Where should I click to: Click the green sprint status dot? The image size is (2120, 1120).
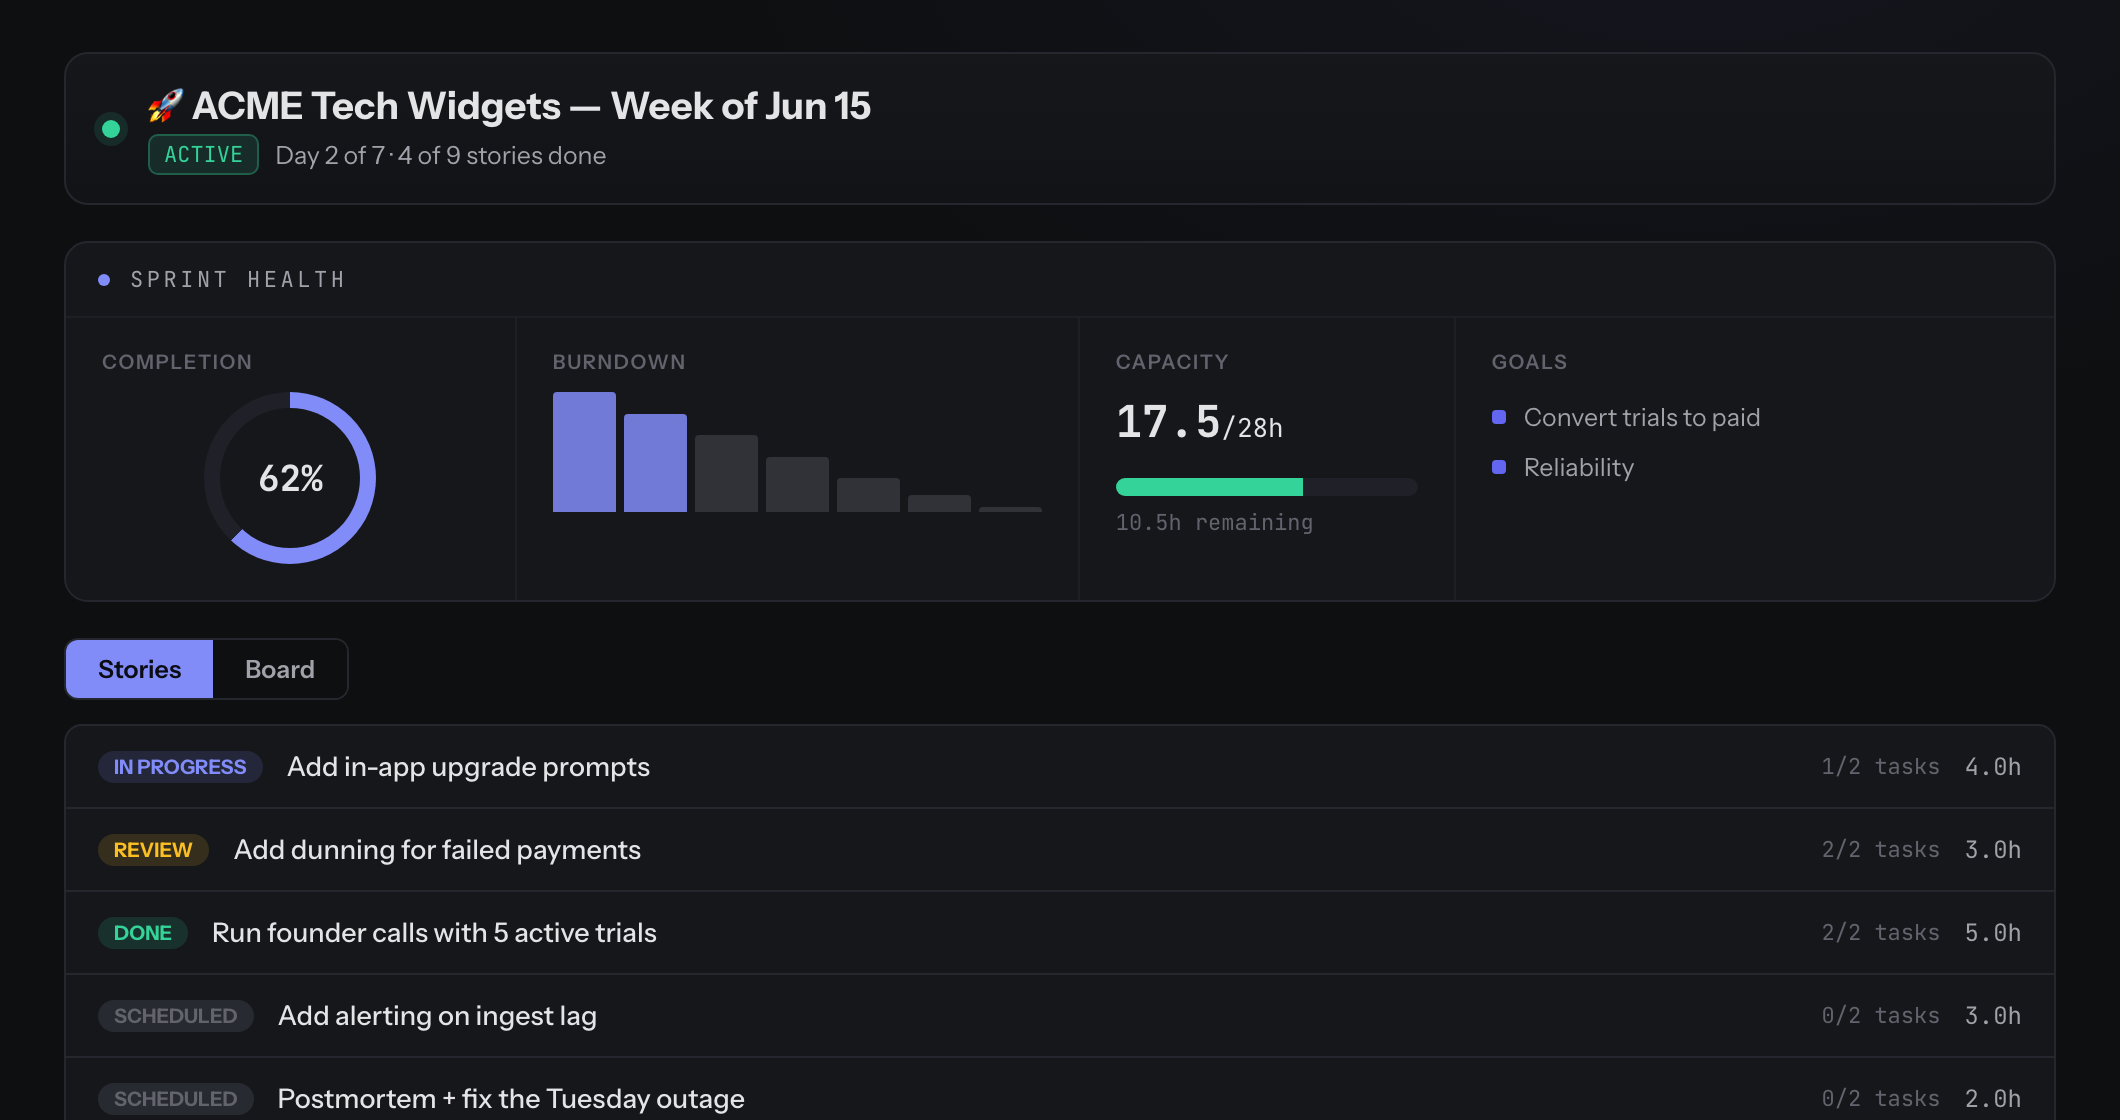click(111, 129)
